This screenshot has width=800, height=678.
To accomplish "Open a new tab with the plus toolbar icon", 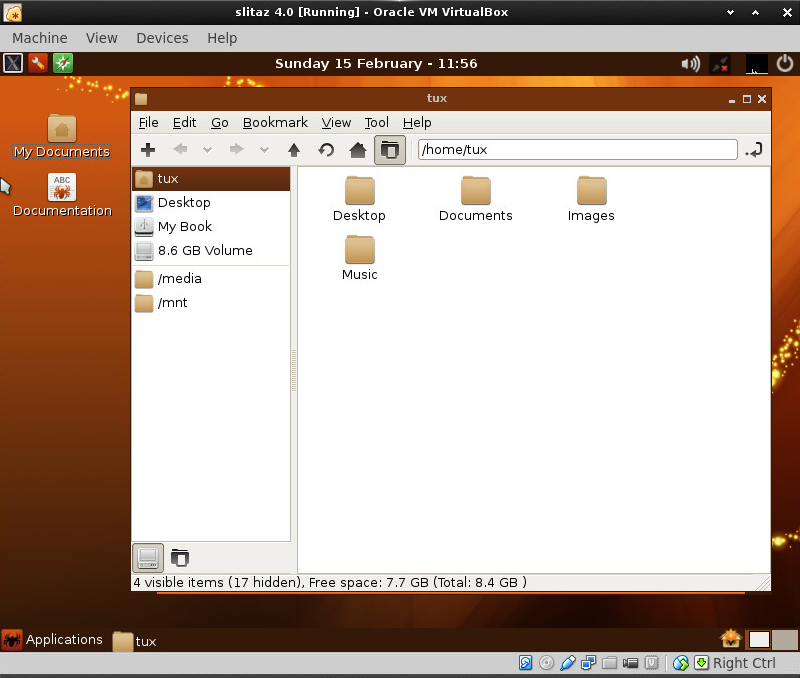I will click(x=148, y=150).
